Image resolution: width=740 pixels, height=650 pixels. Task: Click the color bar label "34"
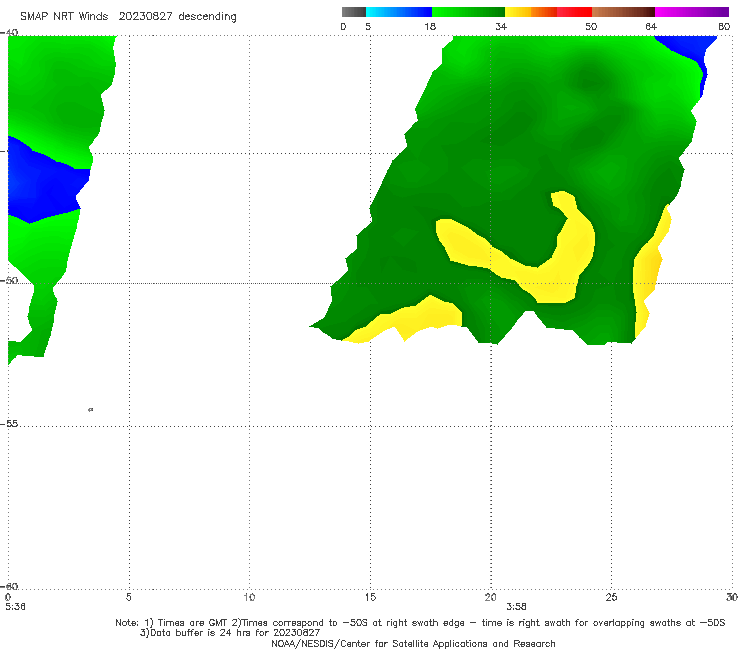click(501, 26)
